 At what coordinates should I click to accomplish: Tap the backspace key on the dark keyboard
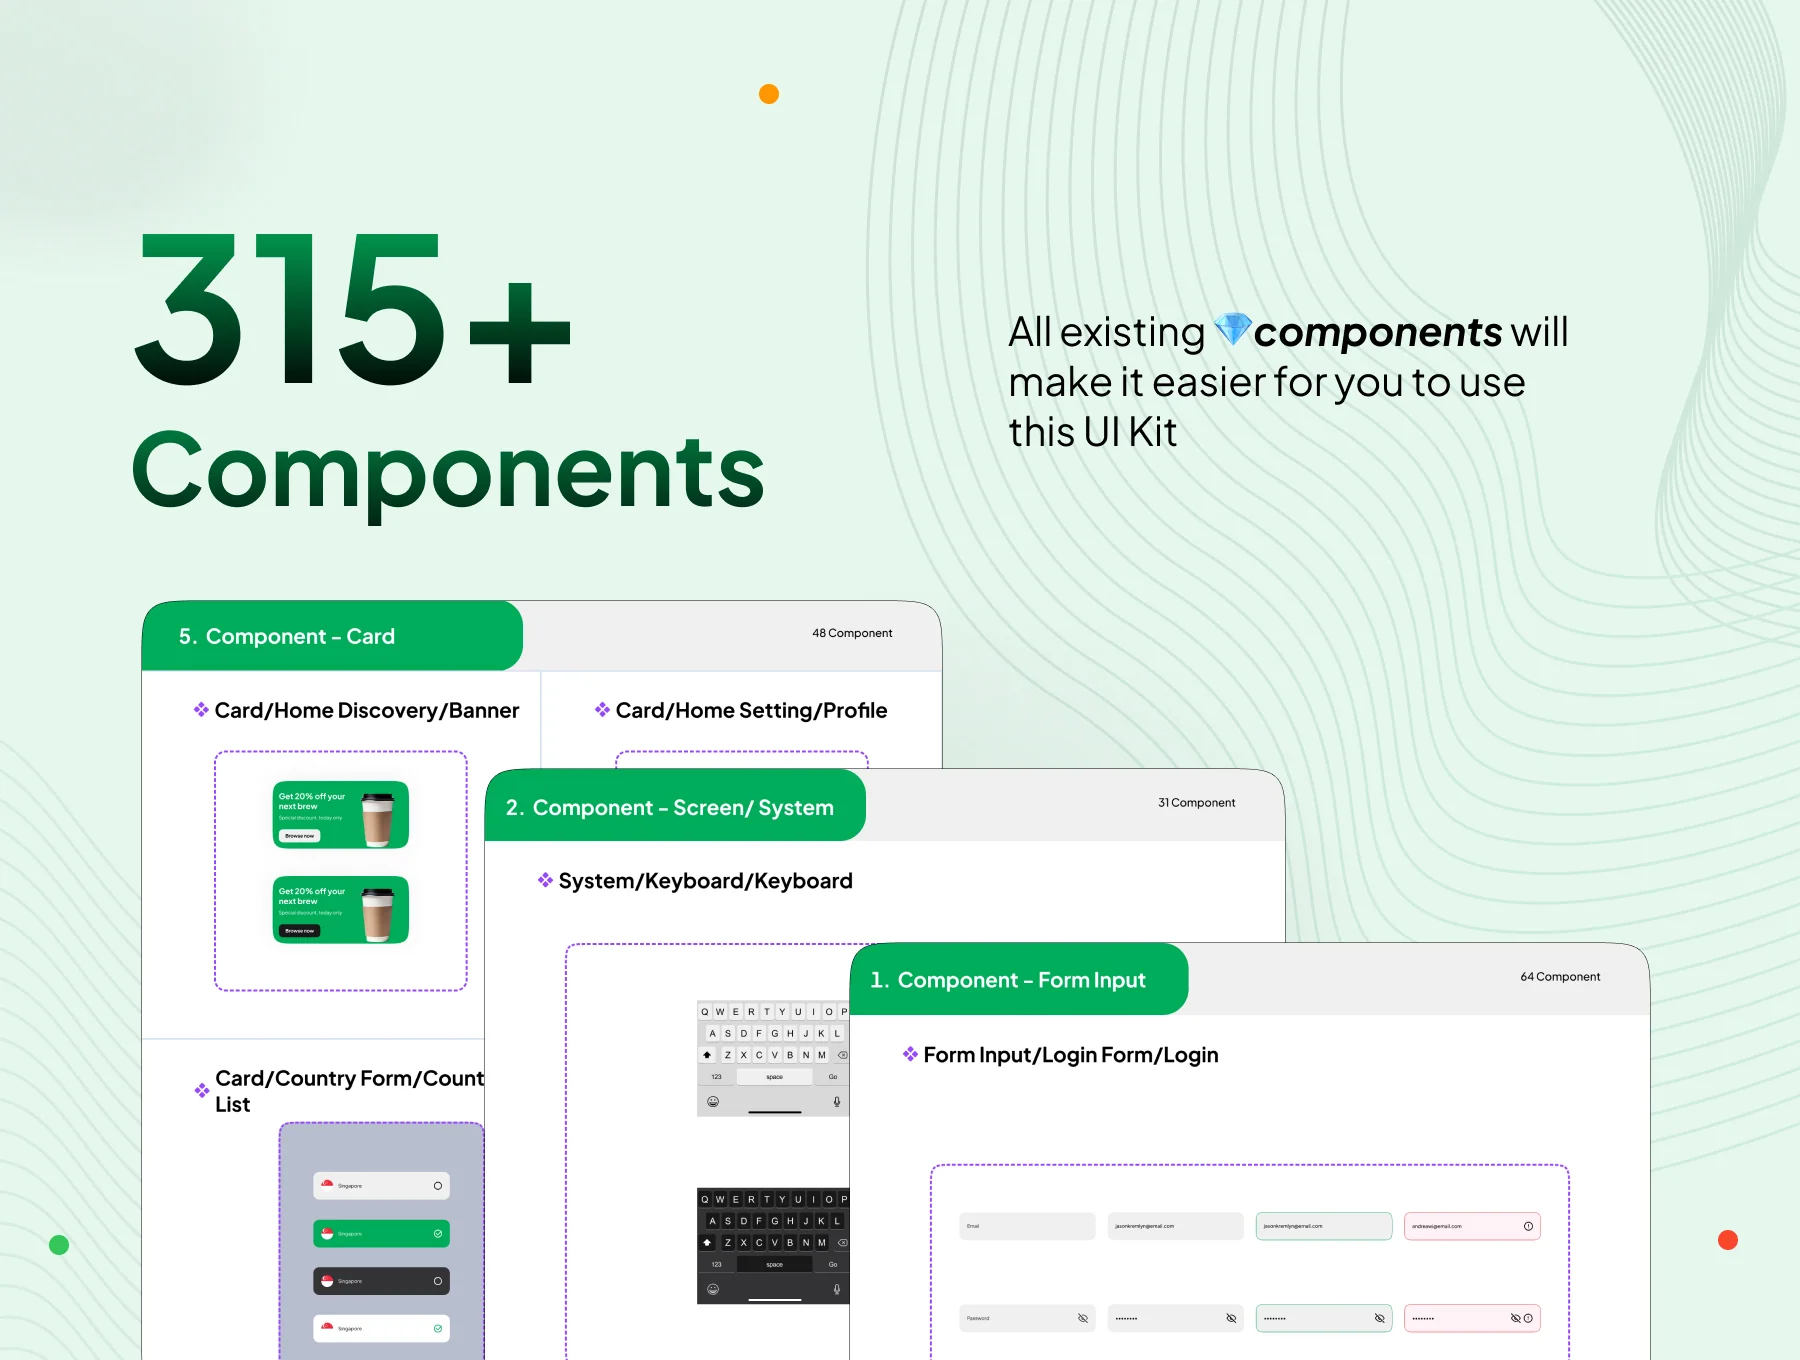[x=842, y=1243]
